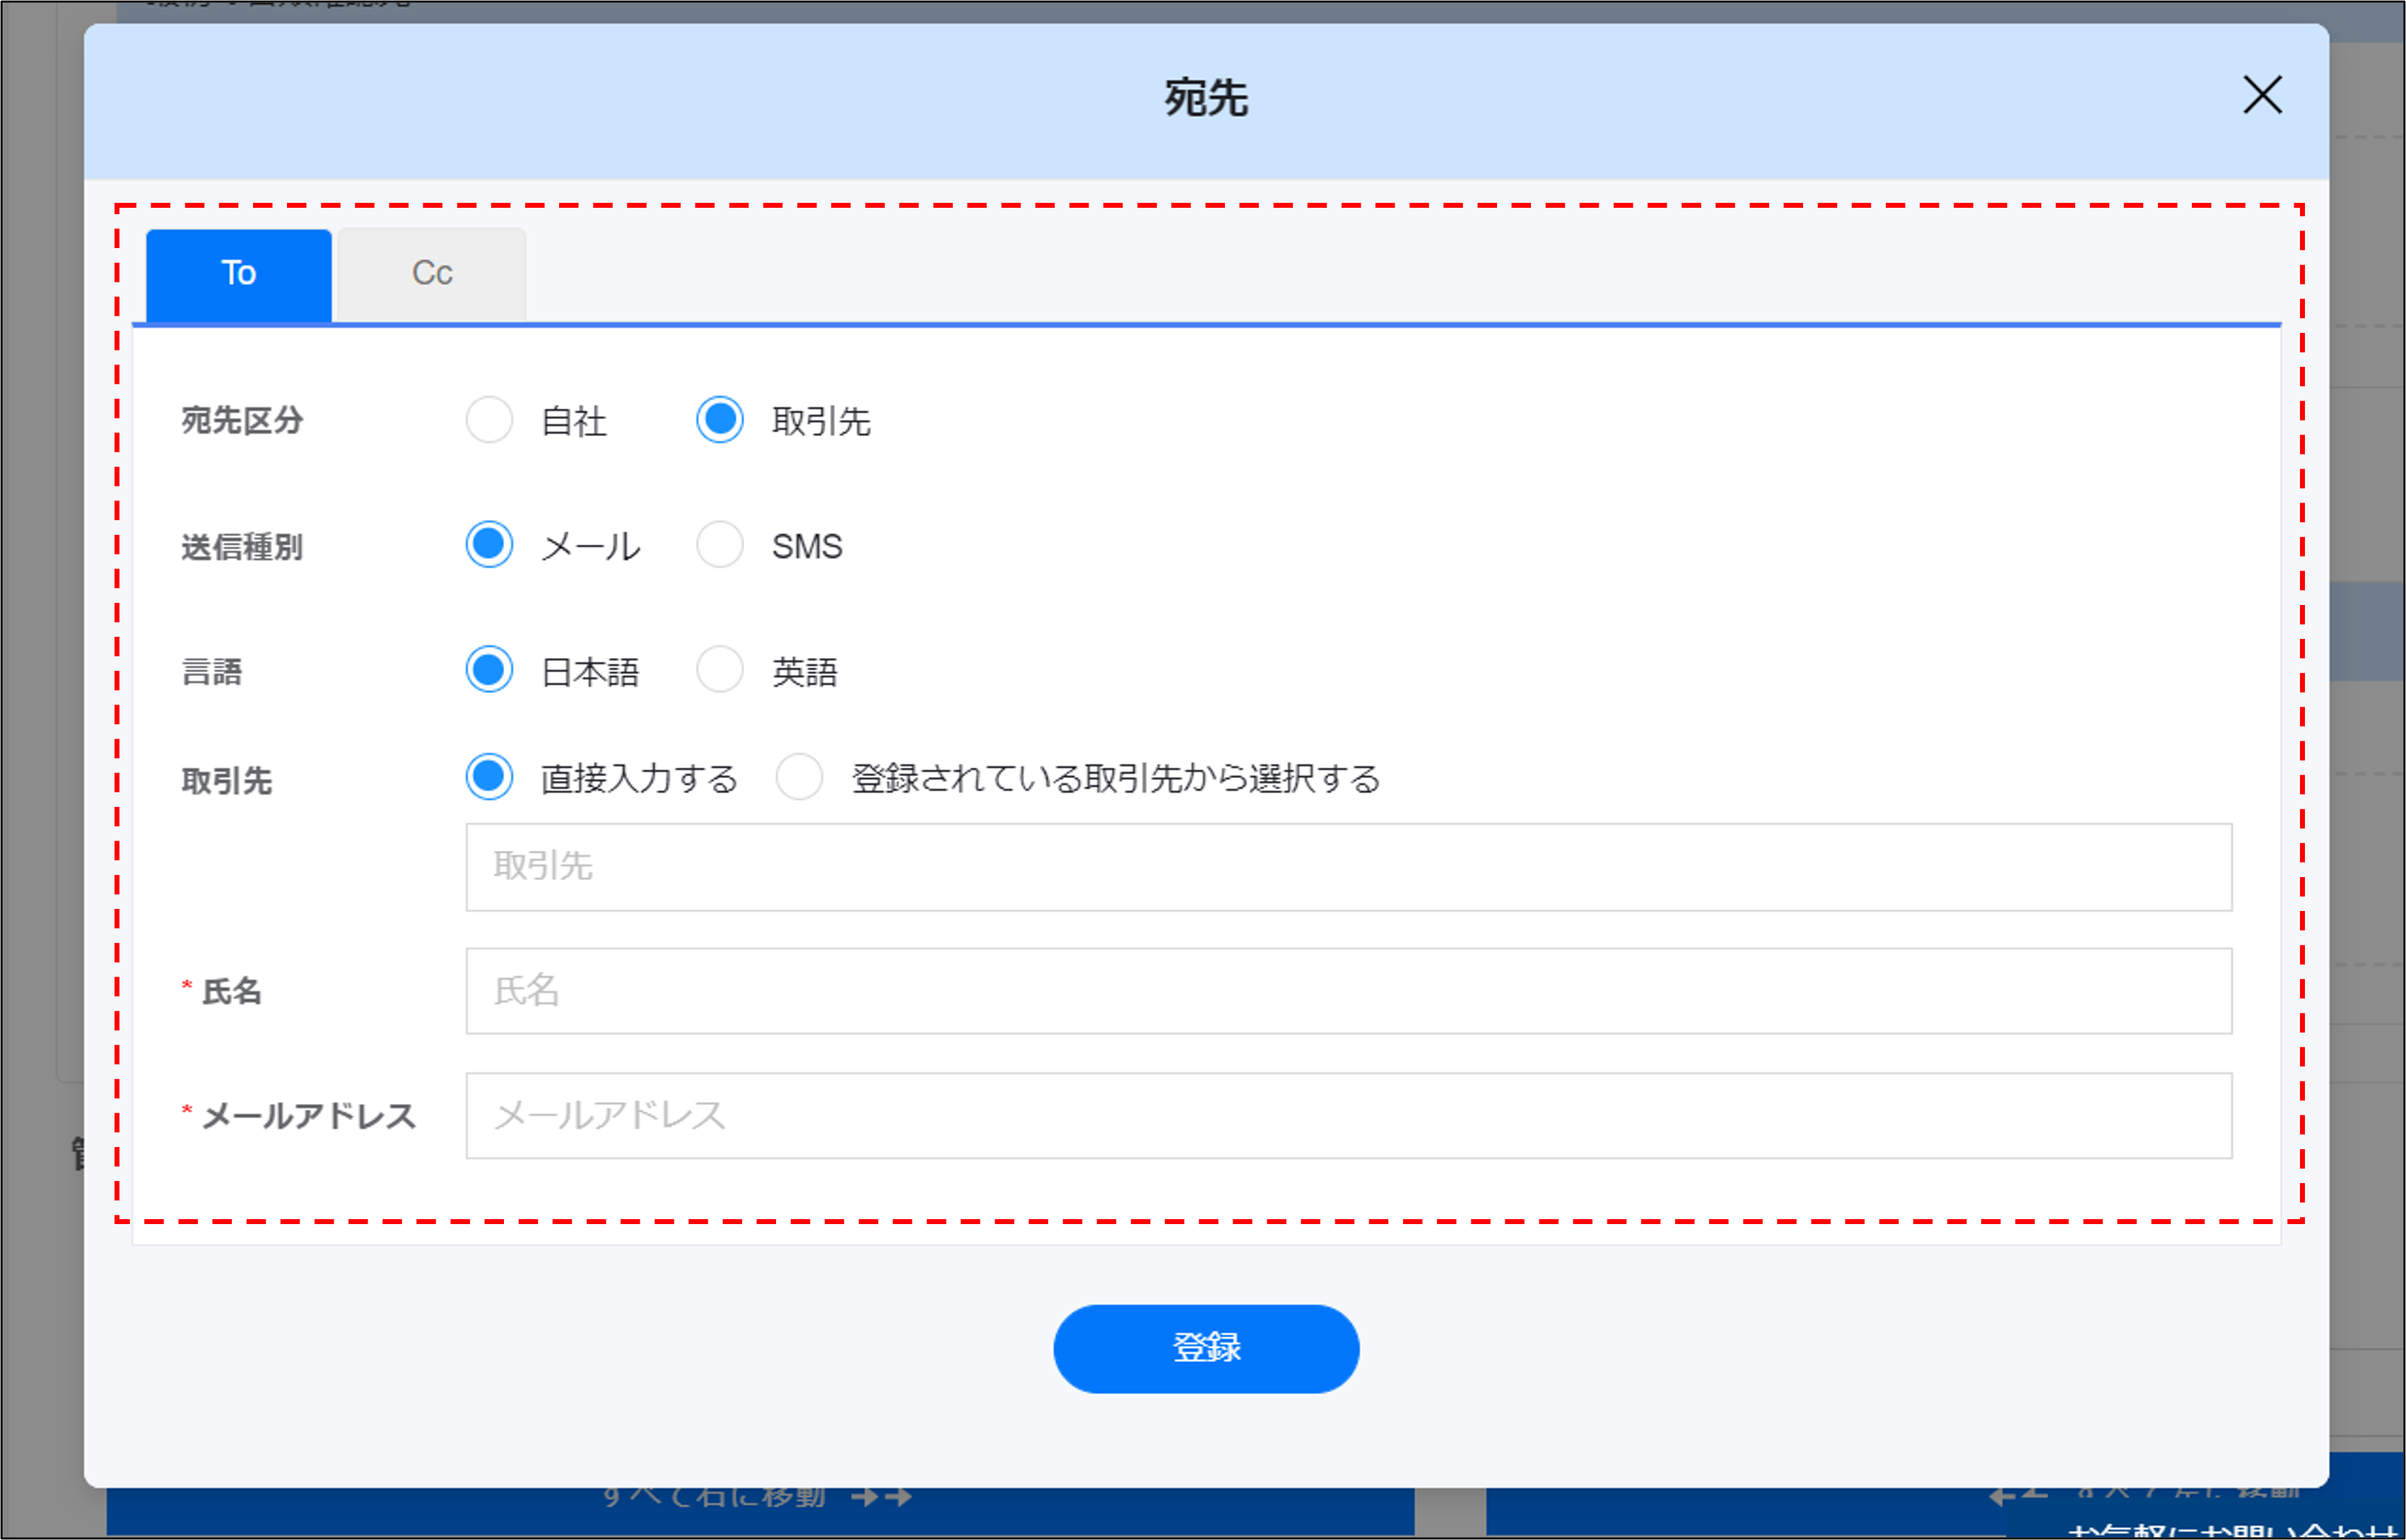Choose 取引先 for 宛先区分
This screenshot has height=1540, width=2406.
pyautogui.click(x=719, y=420)
